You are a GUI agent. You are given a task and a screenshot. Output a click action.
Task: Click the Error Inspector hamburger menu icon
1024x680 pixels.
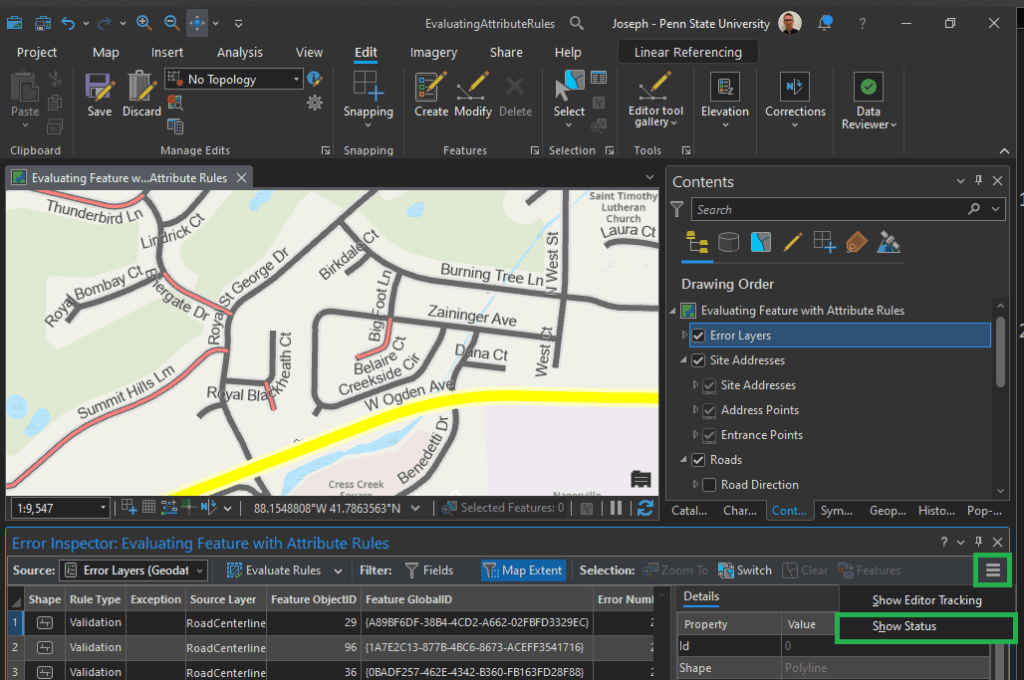pyautogui.click(x=992, y=570)
